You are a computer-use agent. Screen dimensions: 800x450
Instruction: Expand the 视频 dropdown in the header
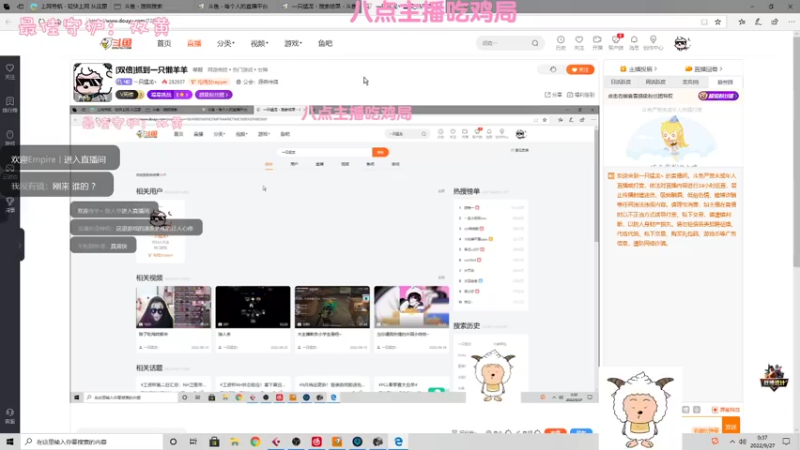pos(259,43)
